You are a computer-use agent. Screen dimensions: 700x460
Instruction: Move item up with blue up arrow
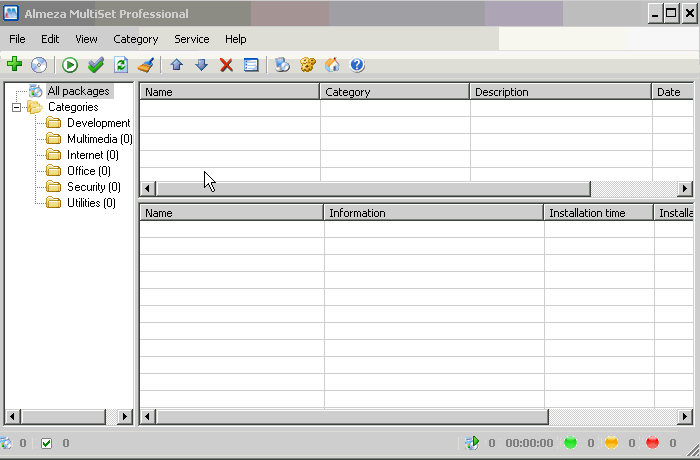tap(177, 65)
